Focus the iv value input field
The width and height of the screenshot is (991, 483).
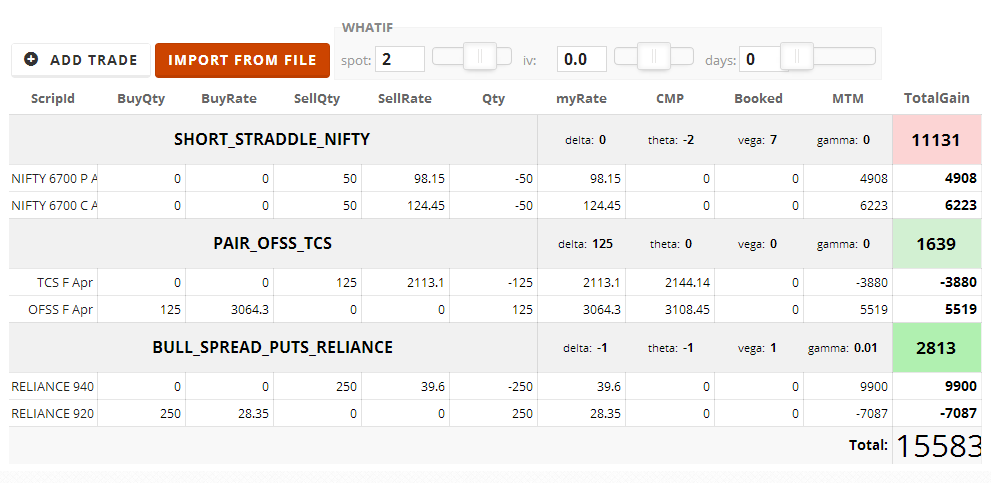581,59
